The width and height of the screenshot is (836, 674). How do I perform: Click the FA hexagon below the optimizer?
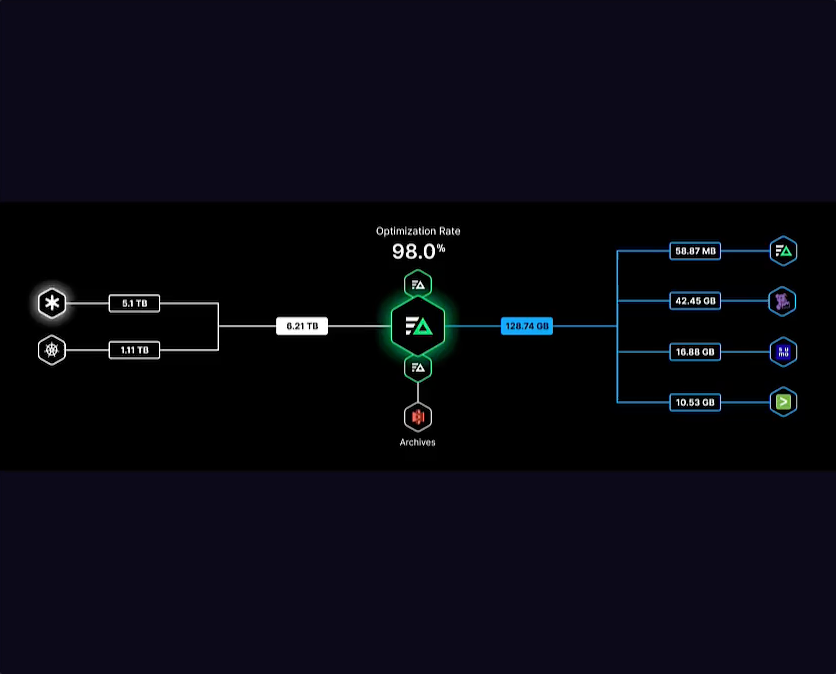(417, 367)
